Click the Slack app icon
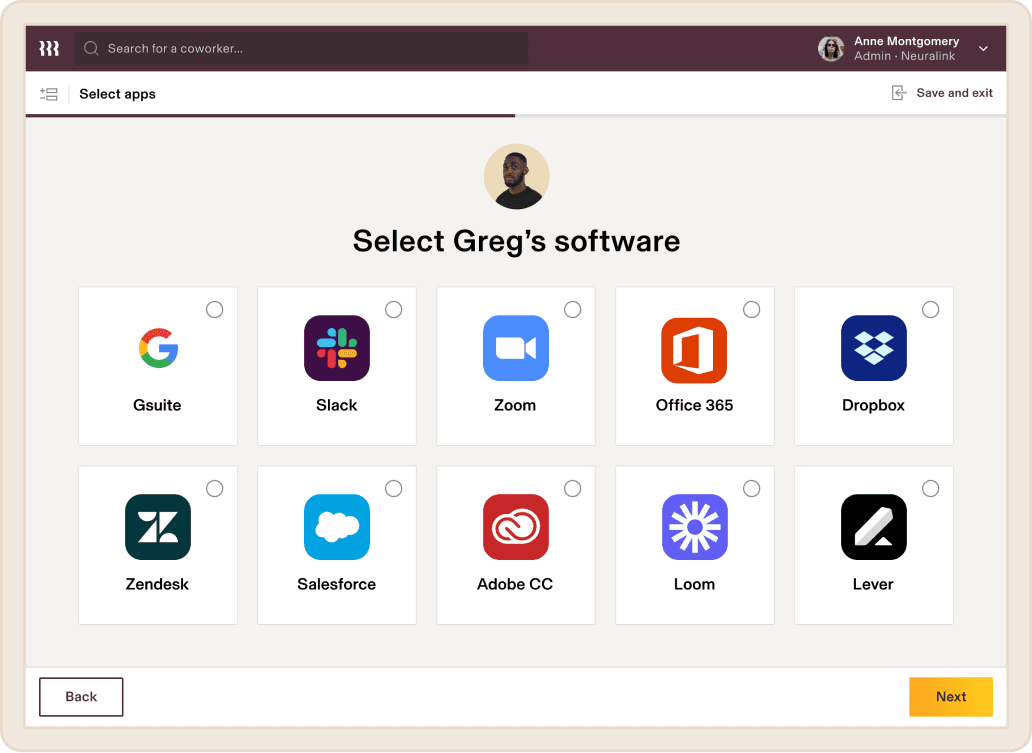The image size is (1032, 753). 336,348
